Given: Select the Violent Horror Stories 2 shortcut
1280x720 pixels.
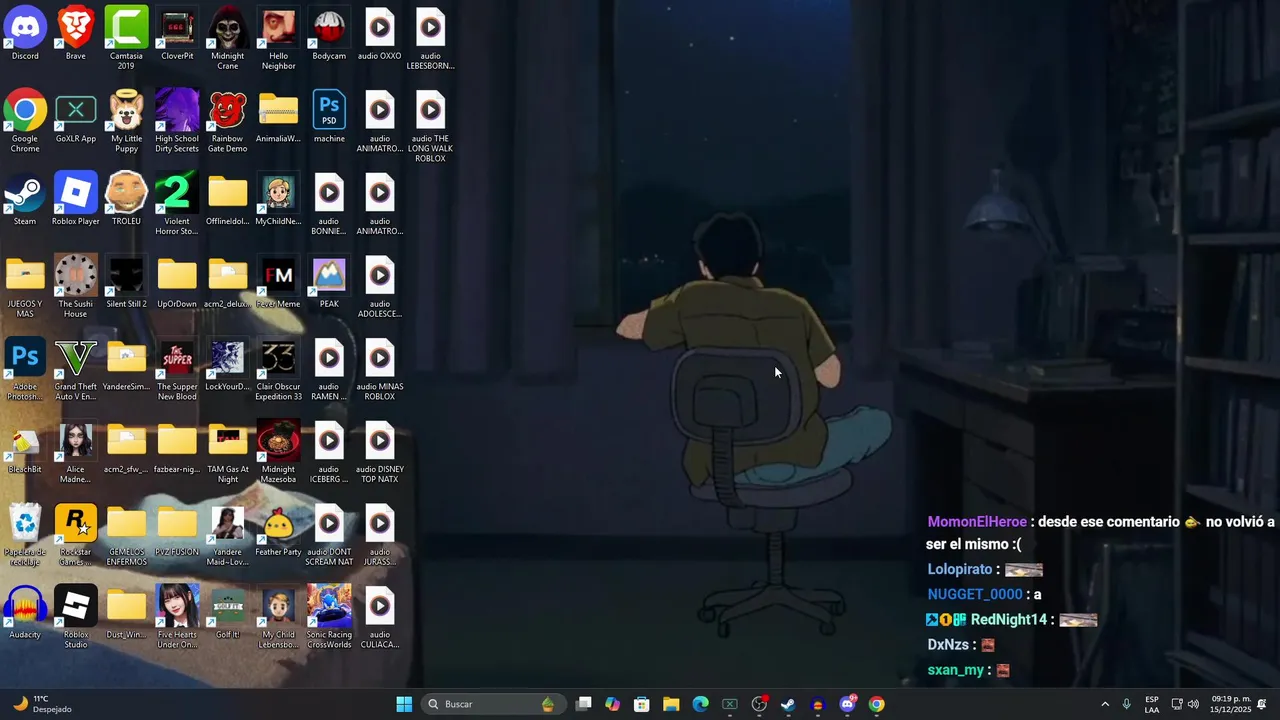Looking at the screenshot, I should coord(177,205).
